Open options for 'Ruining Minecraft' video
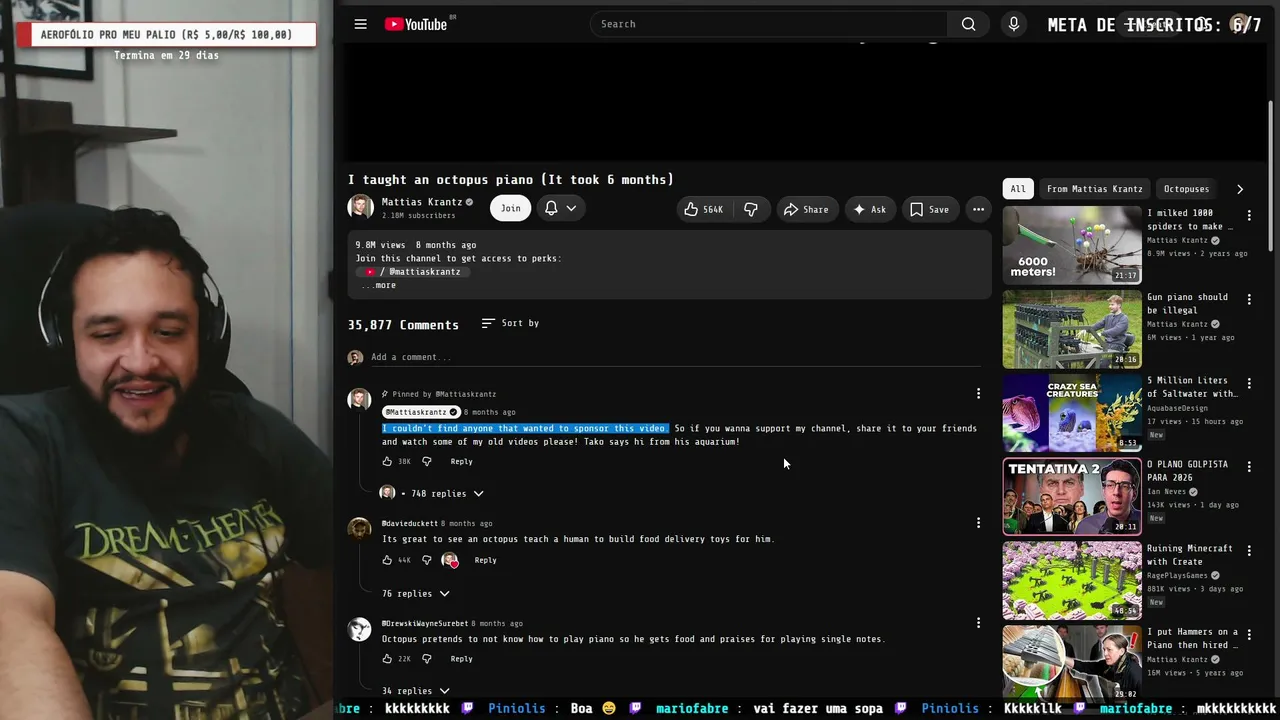The image size is (1280, 720). (1249, 551)
